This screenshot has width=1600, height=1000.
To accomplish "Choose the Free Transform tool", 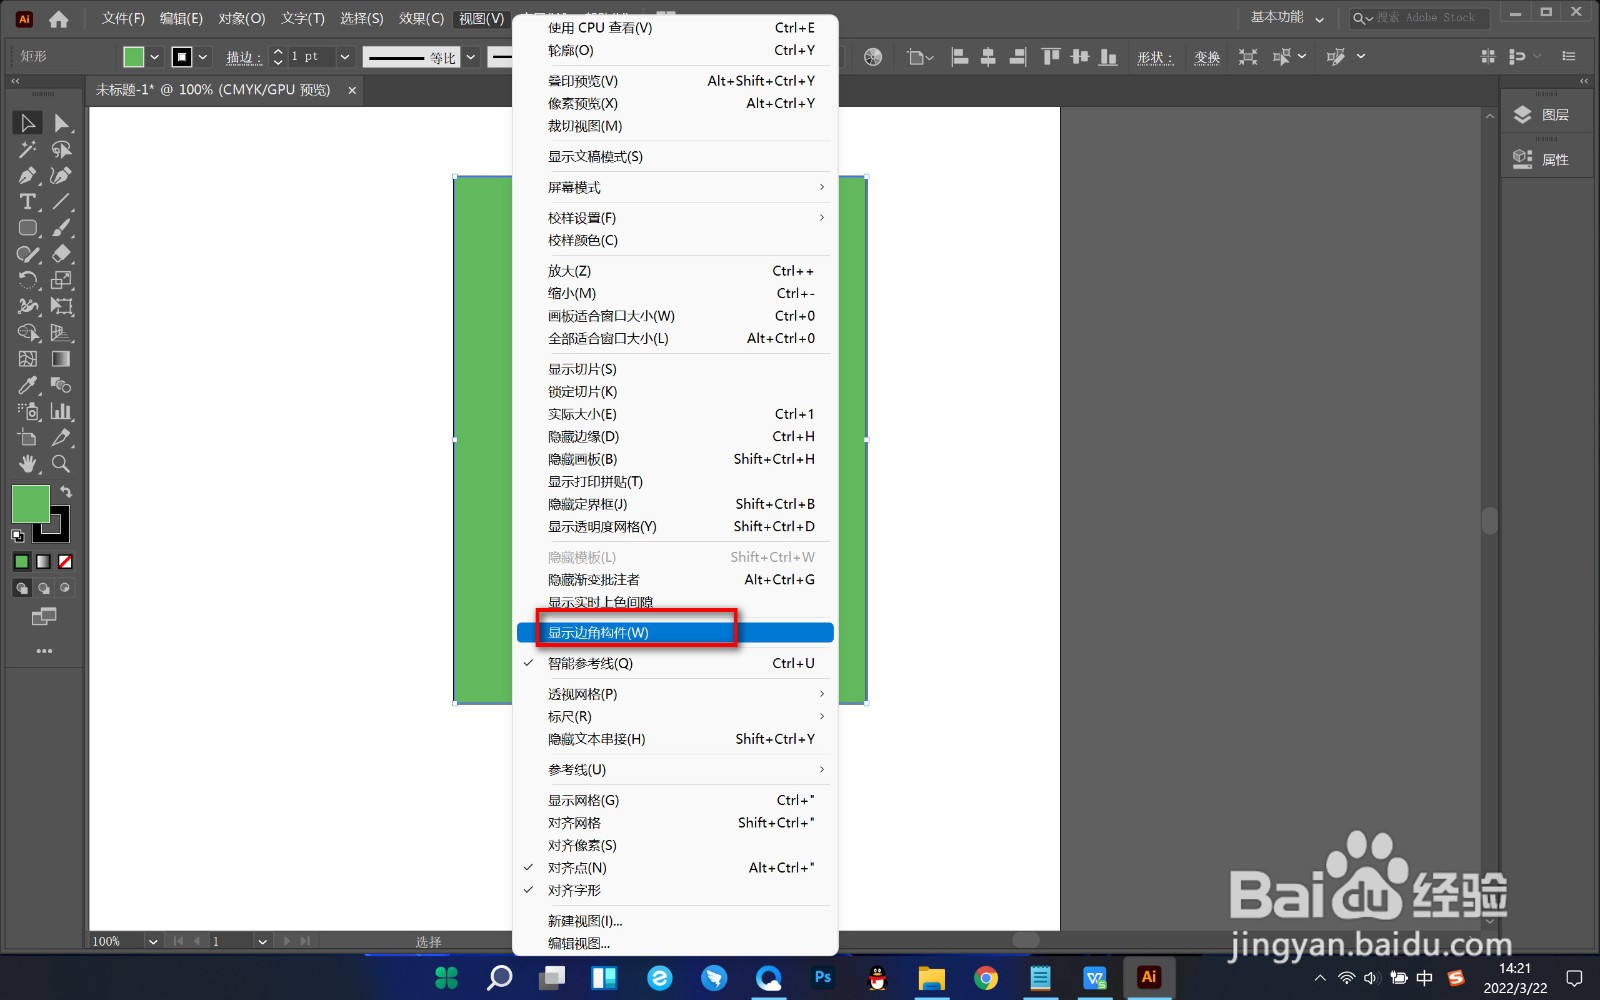I will click(x=61, y=307).
